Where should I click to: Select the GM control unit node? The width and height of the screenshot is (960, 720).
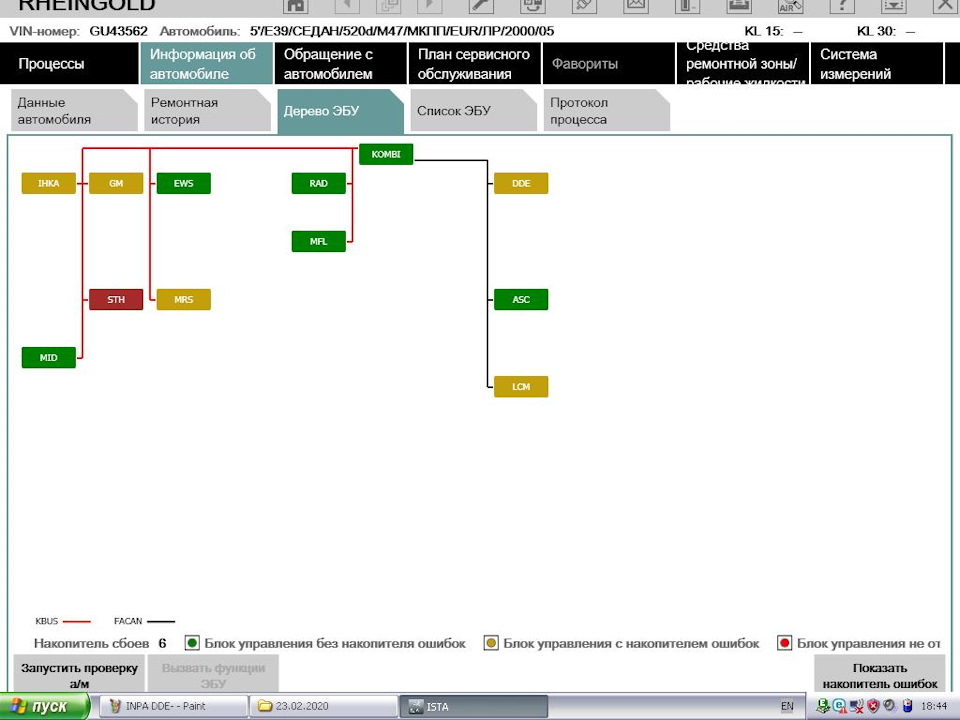[116, 183]
